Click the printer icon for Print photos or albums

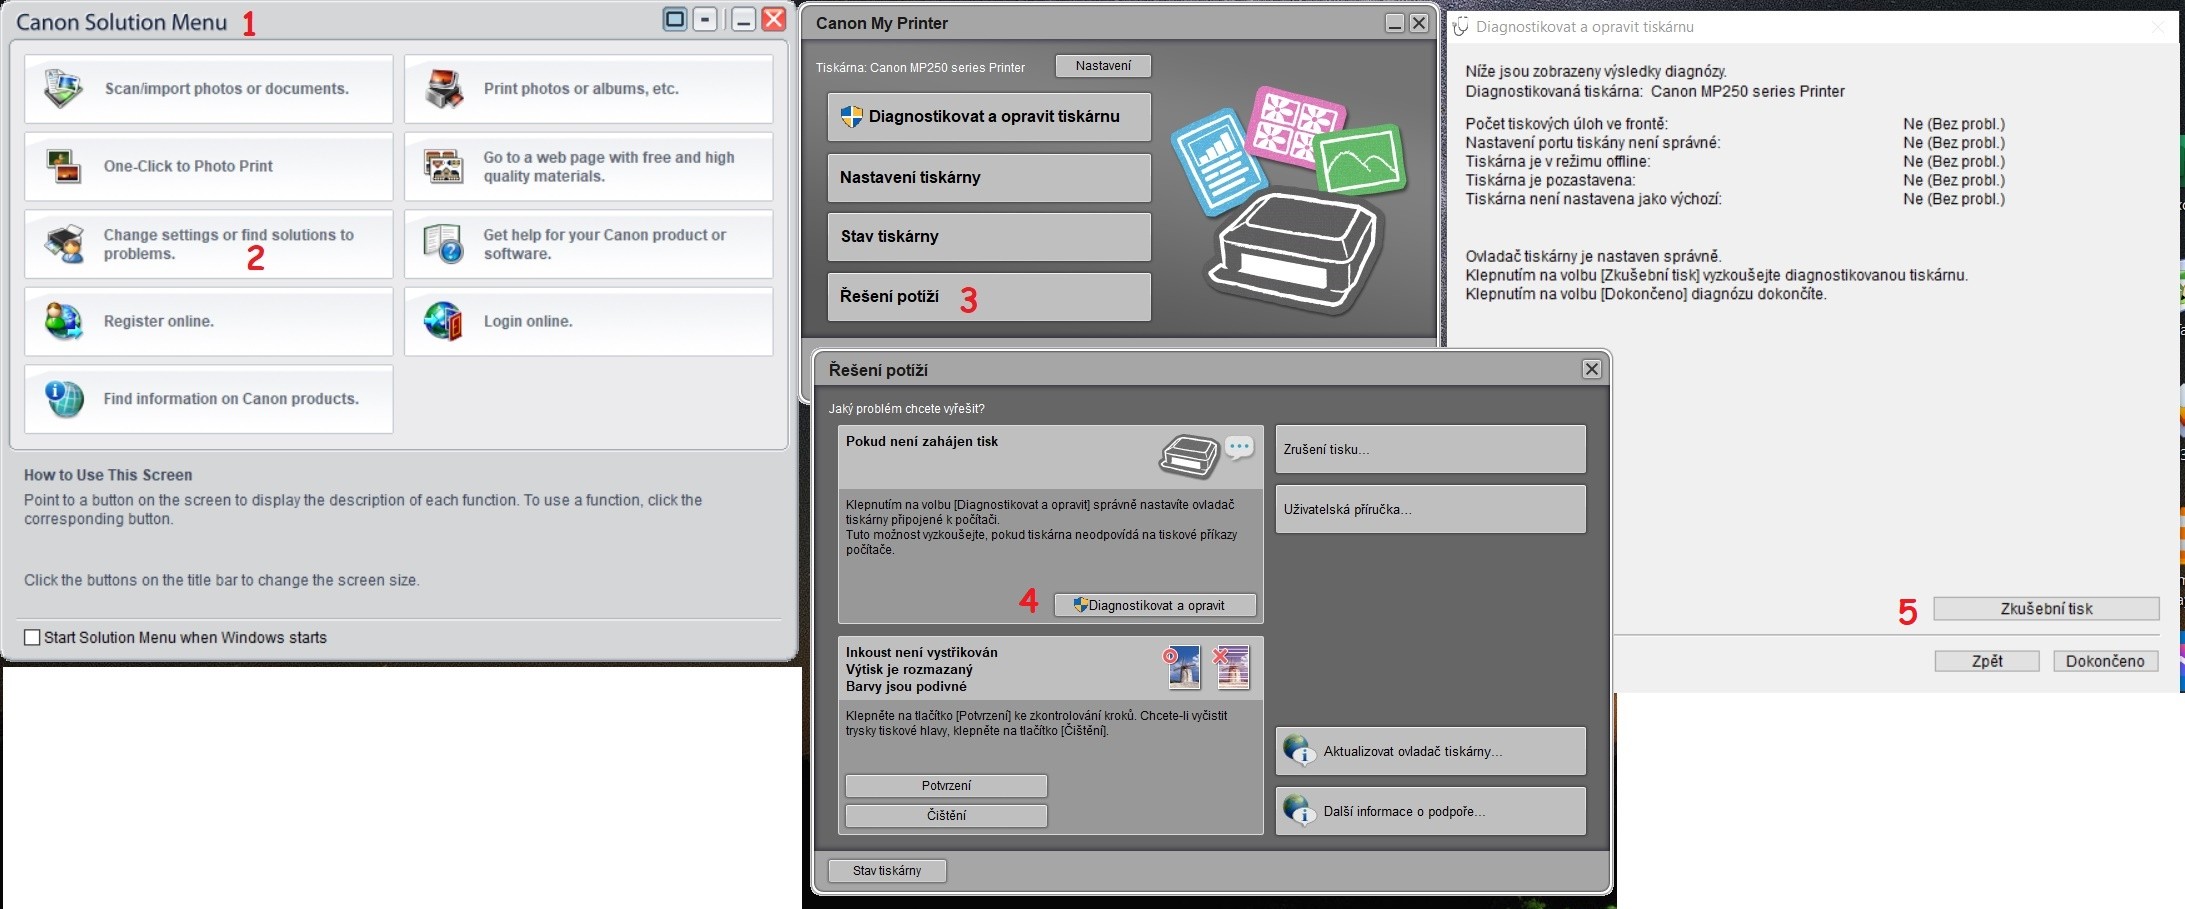click(x=444, y=89)
